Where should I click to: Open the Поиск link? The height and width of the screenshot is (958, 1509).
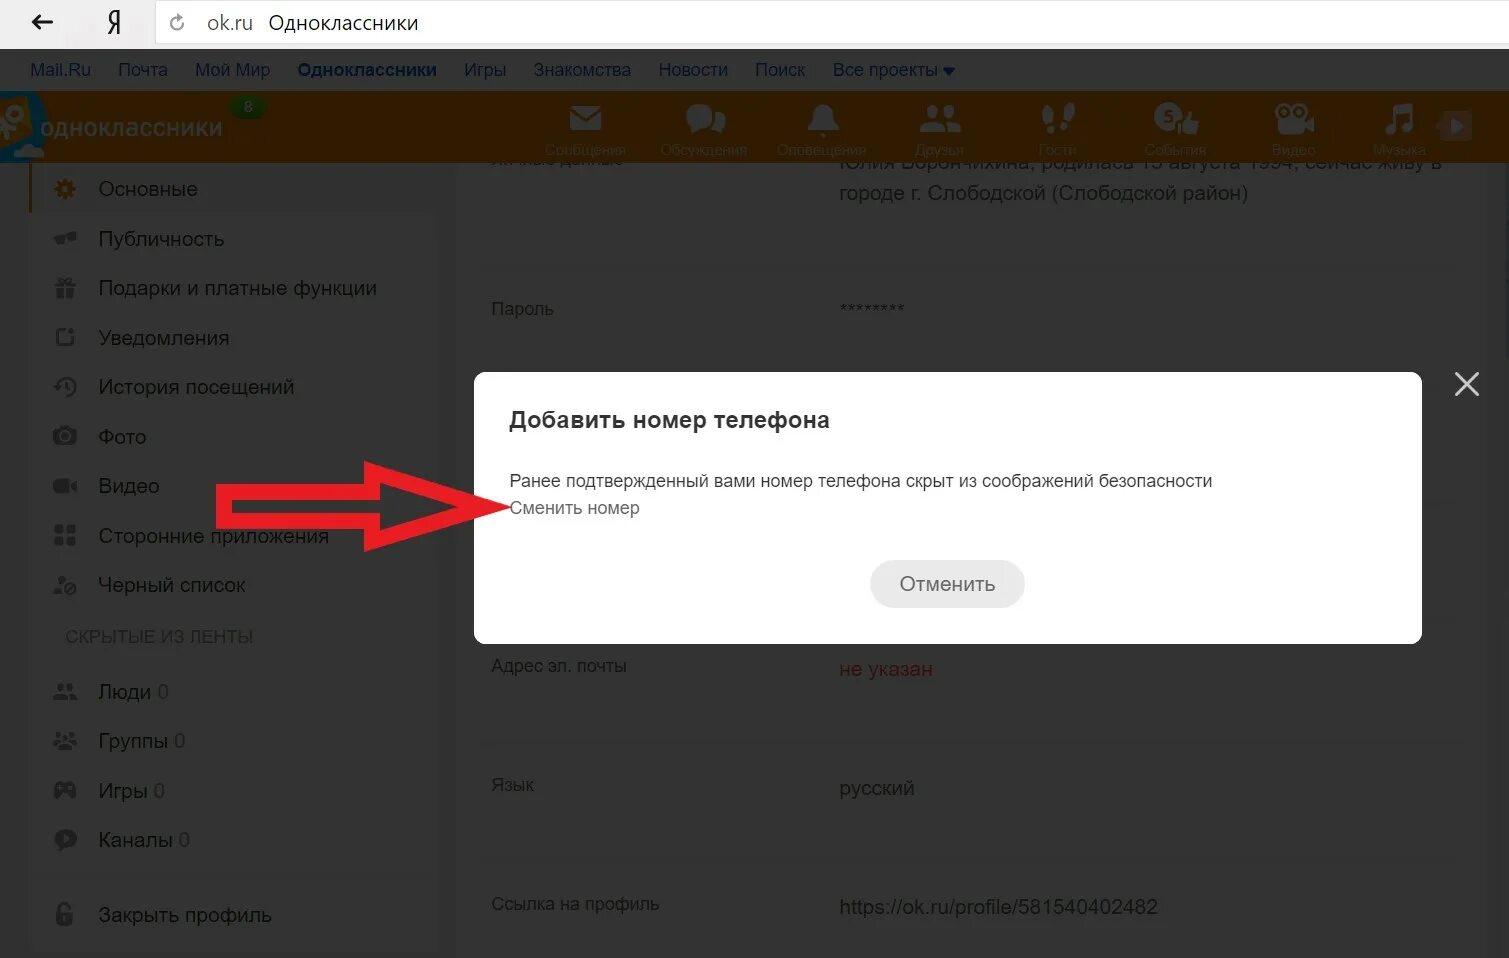[780, 70]
